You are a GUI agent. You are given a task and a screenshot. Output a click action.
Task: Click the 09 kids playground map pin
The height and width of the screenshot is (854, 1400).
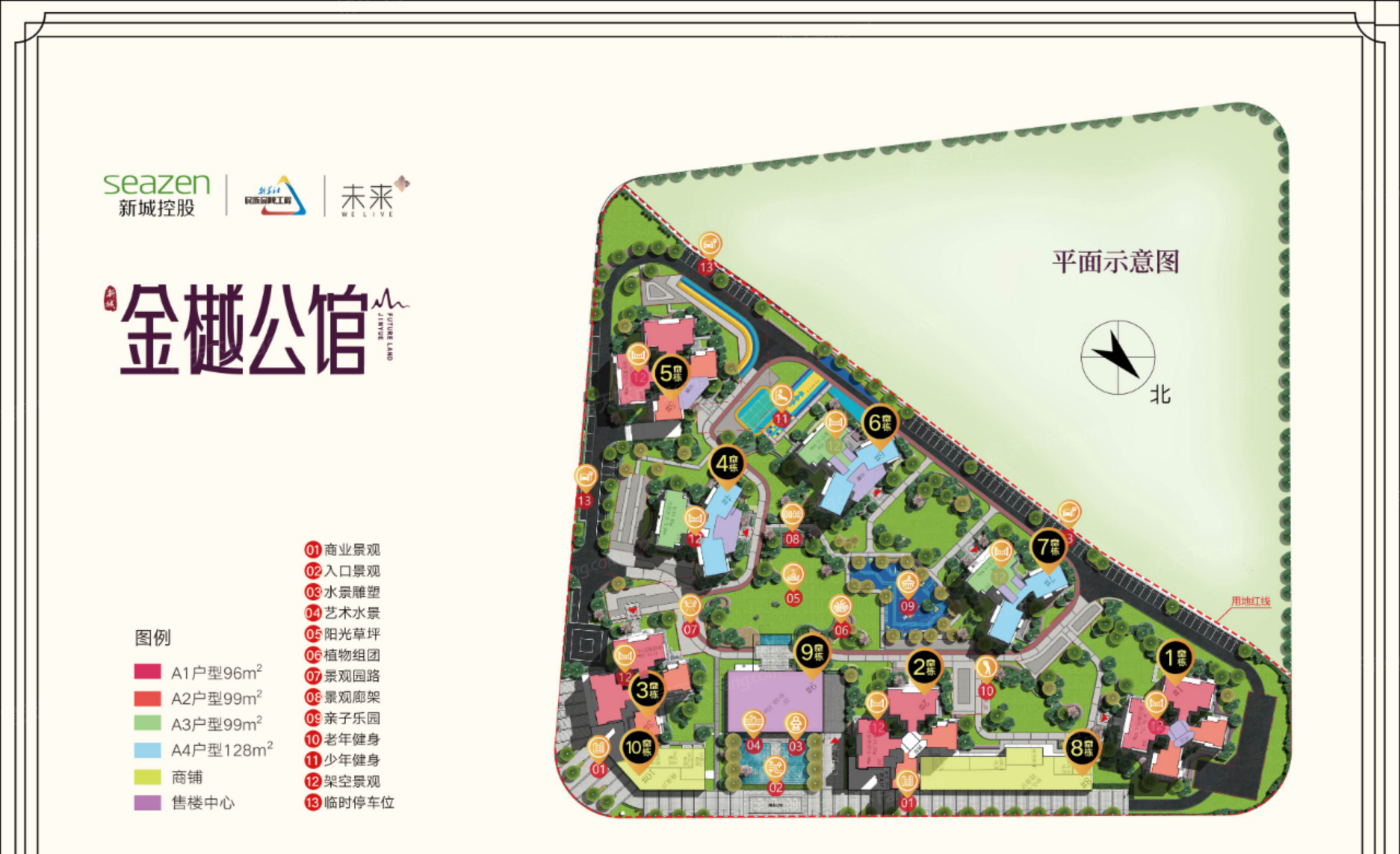point(907,593)
